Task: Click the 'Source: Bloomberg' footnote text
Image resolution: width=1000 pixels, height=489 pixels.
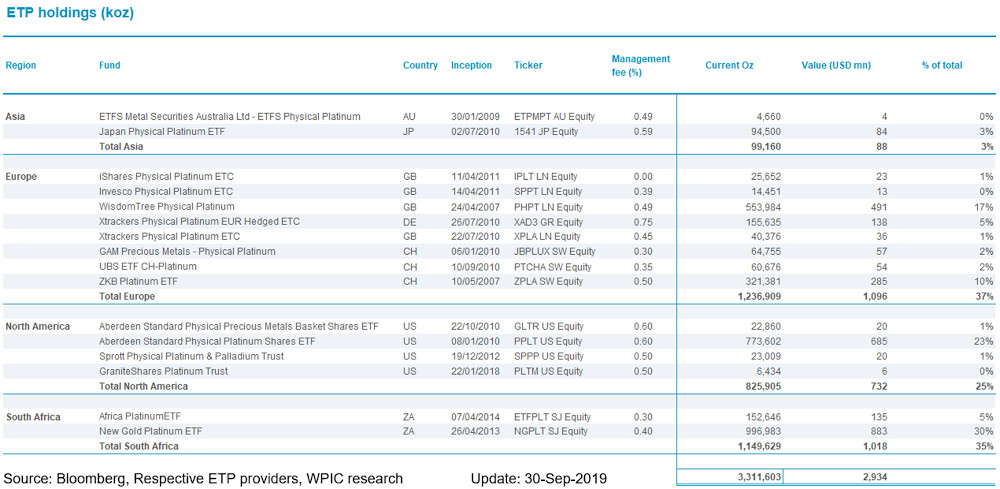Action: pyautogui.click(x=203, y=479)
